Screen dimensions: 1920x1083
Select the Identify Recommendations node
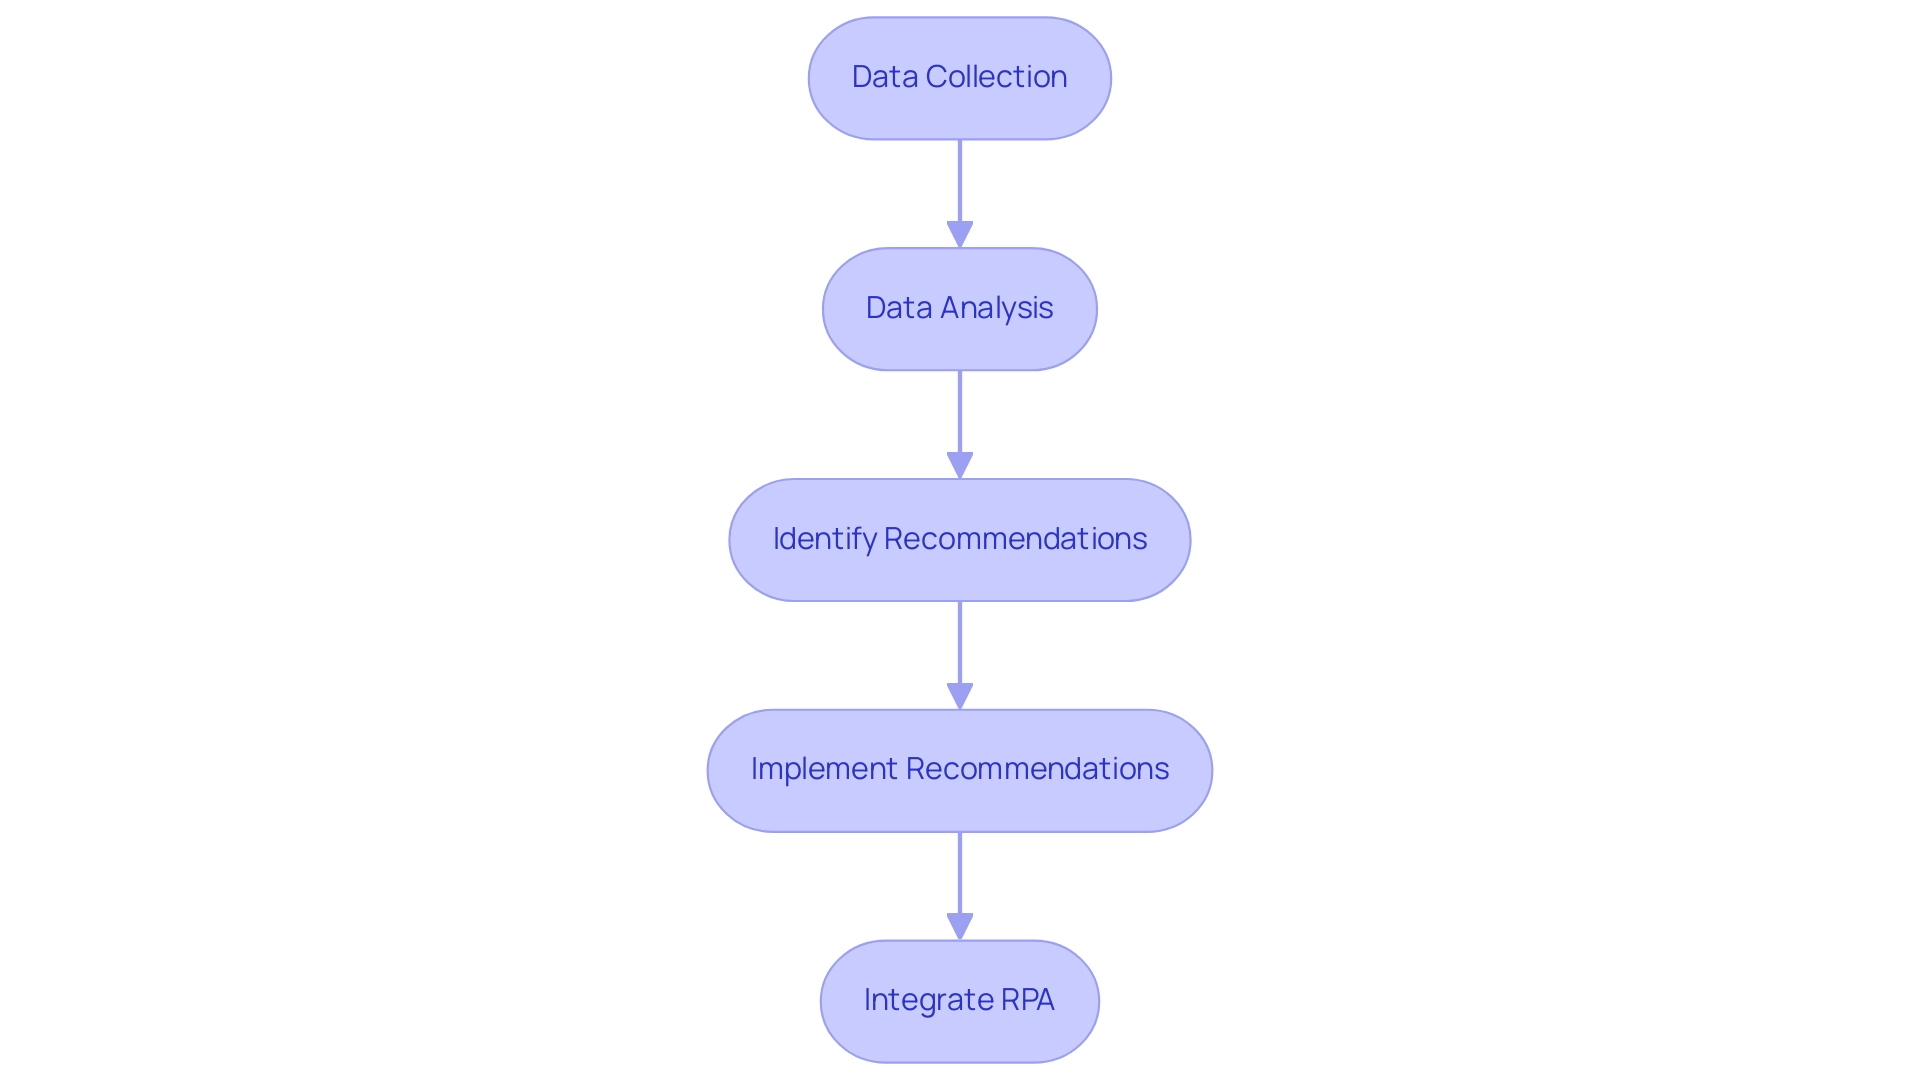coord(960,538)
